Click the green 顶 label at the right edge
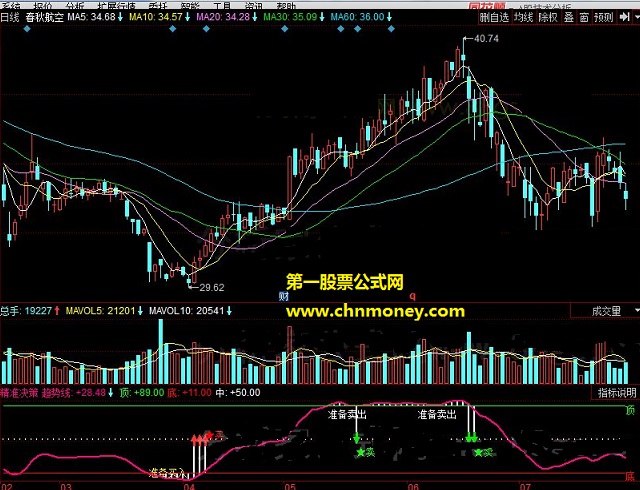The image size is (640, 490). tap(631, 411)
